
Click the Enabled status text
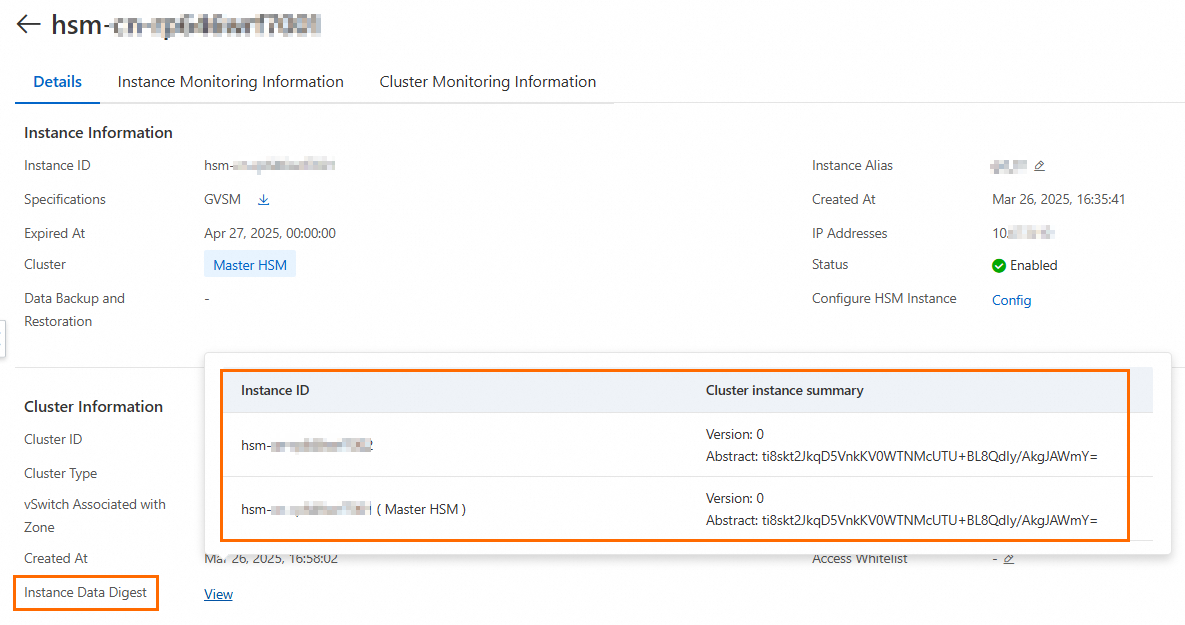(x=1033, y=265)
